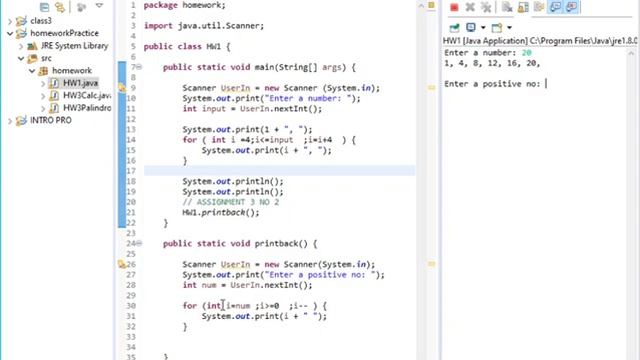Viewport: 640px width, 360px height.
Task: Click 'public class HW1 {' declaration
Action: [187, 47]
